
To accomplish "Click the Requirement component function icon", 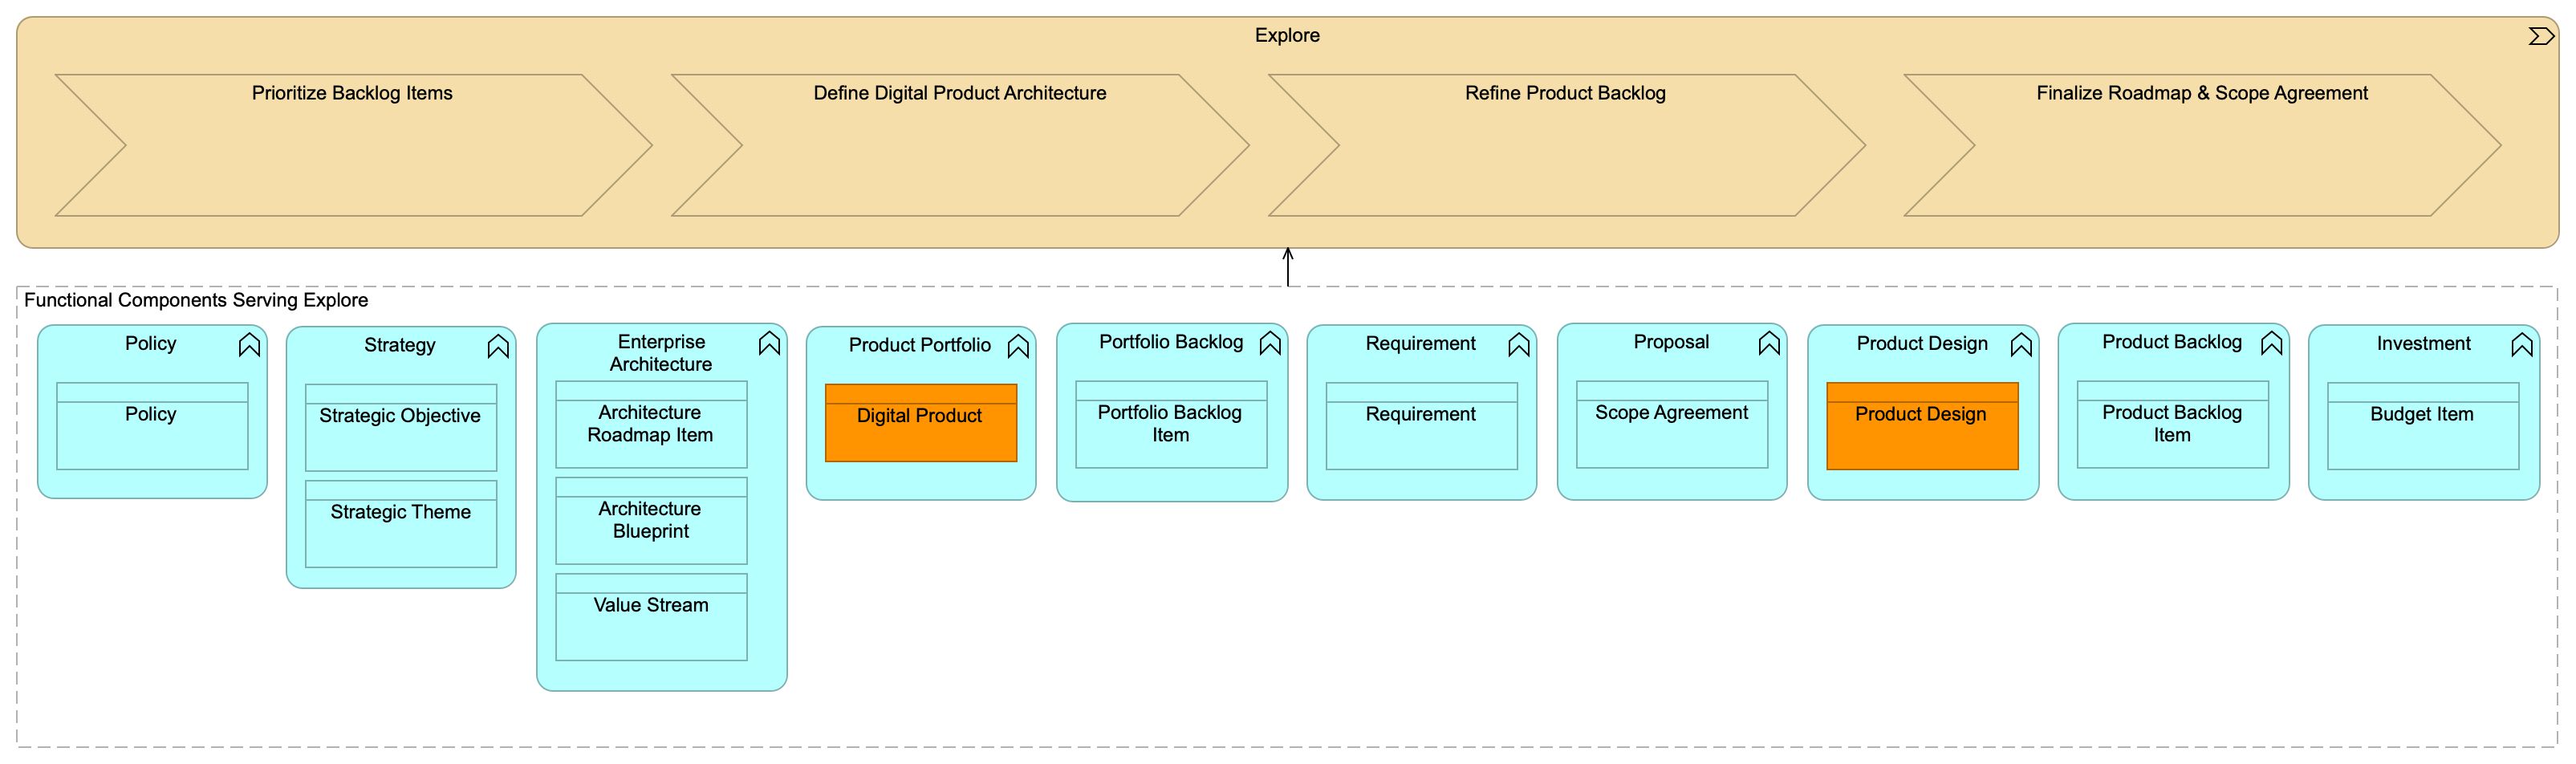I will [x=1519, y=345].
